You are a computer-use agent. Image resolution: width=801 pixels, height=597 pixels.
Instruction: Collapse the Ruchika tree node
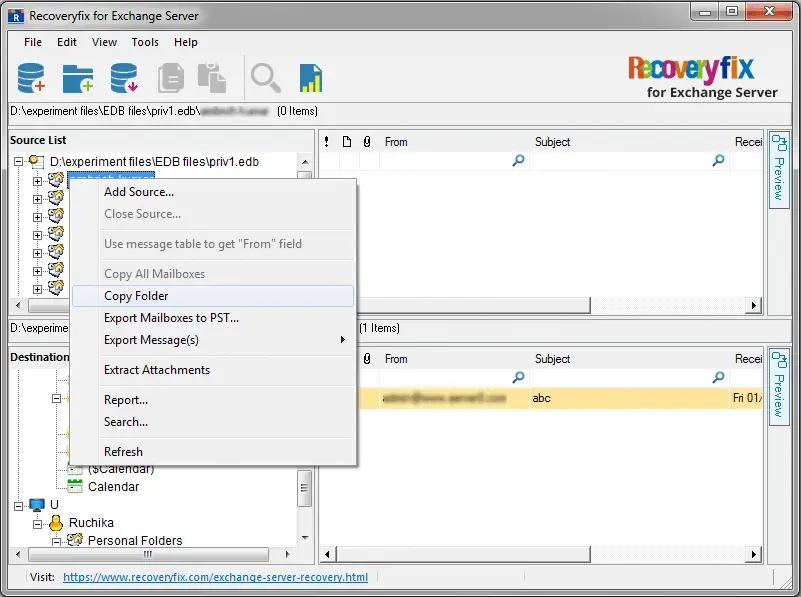(37, 523)
